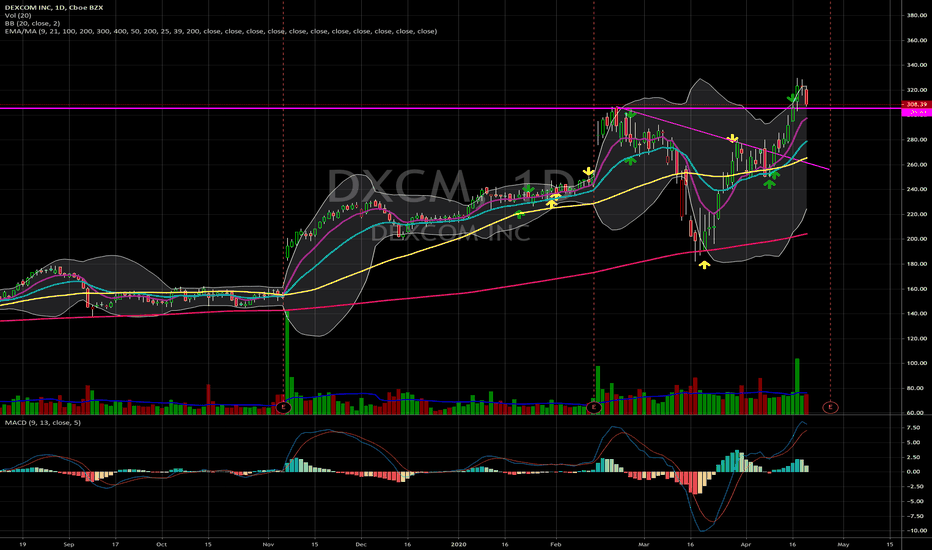Click the 2.50 MACD axis label
The image size is (932, 550).
(914, 457)
